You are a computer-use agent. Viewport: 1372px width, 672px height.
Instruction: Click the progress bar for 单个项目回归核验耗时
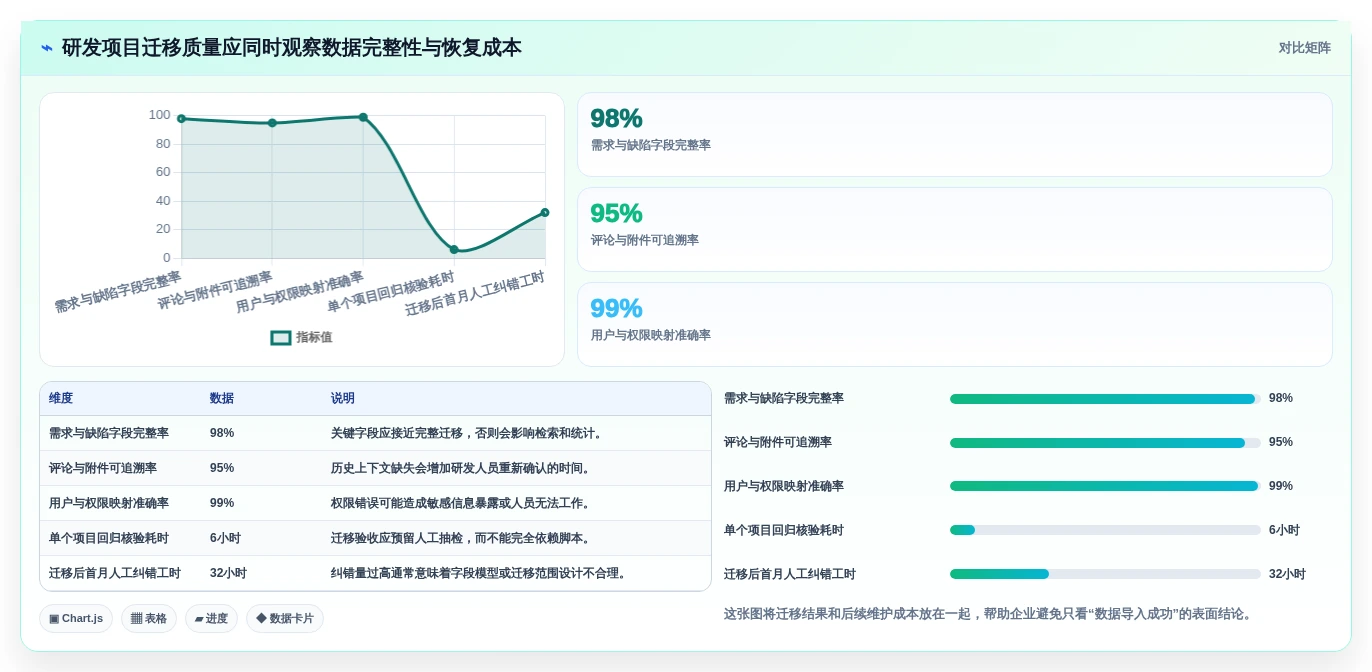pos(1105,530)
